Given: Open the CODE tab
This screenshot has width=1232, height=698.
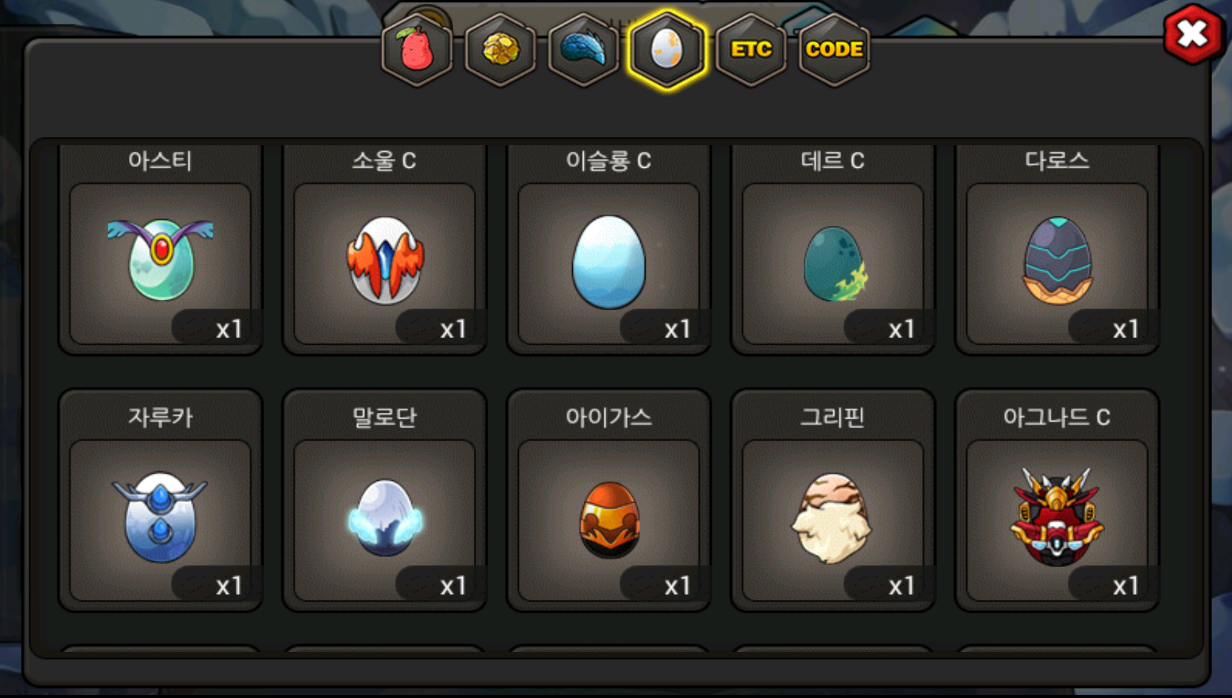Looking at the screenshot, I should pyautogui.click(x=834, y=49).
